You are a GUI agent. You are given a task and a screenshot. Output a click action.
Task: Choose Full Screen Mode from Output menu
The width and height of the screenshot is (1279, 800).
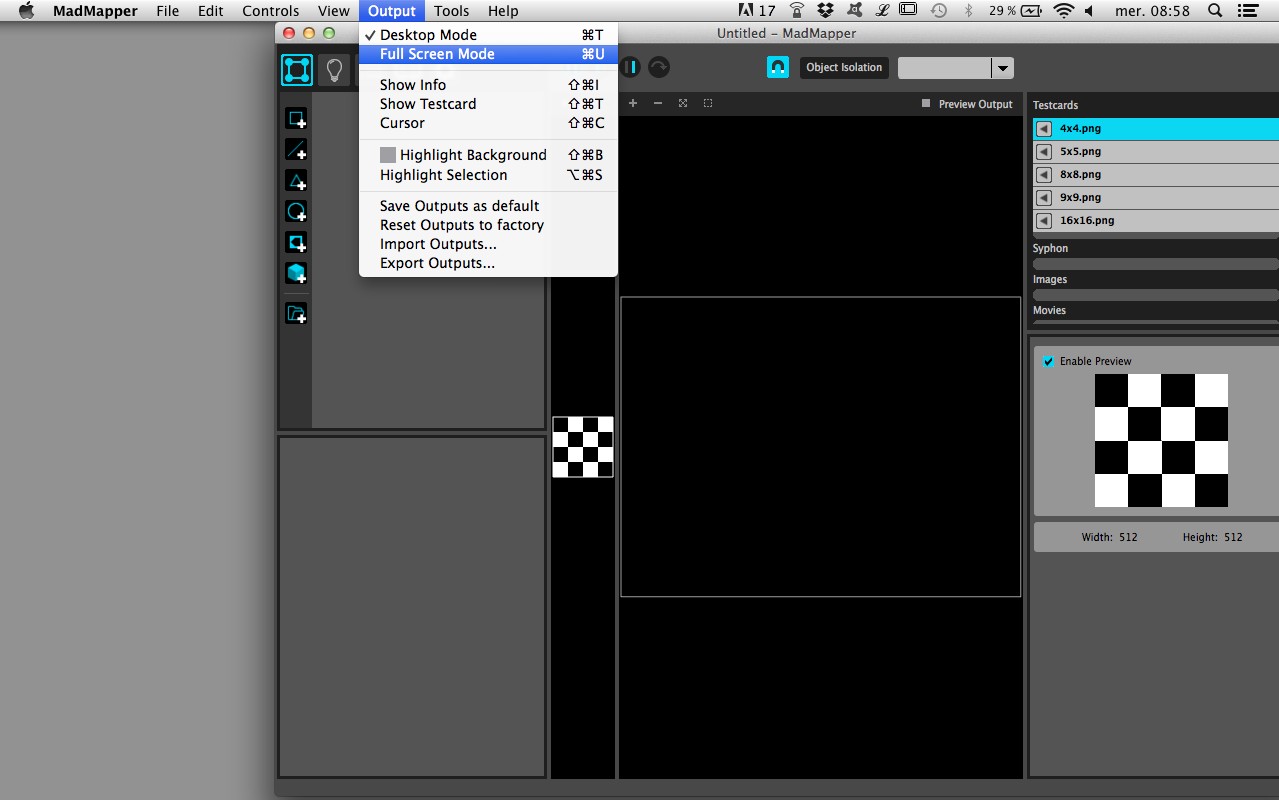pyautogui.click(x=437, y=54)
